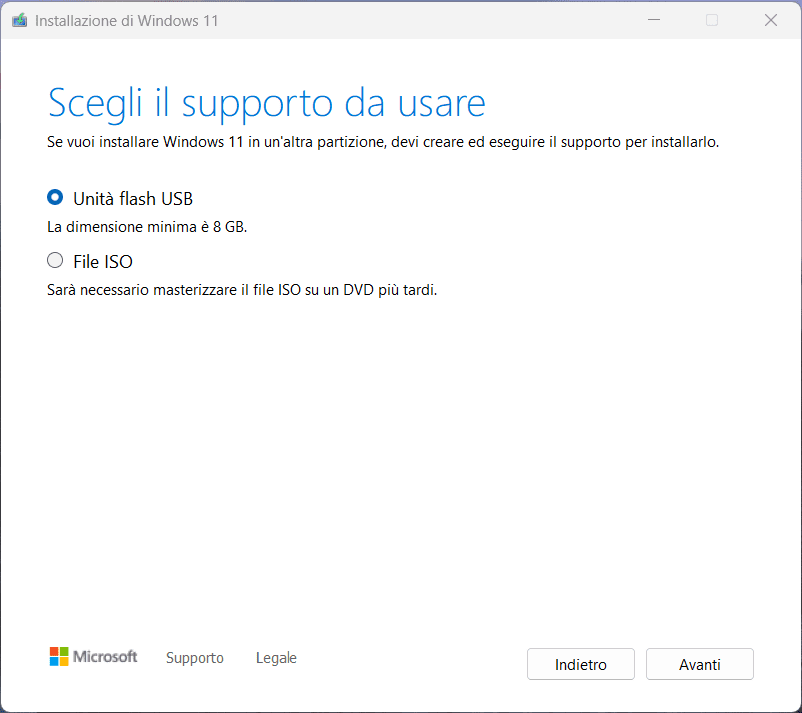
Task: Click the four-color Microsoft logo squares
Action: pyautogui.click(x=59, y=657)
